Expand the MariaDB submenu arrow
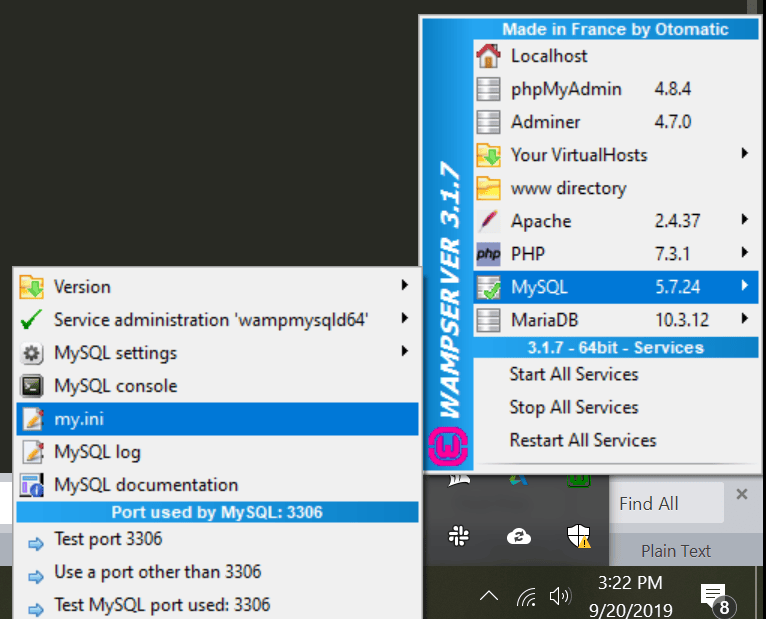The image size is (766, 619). [745, 318]
